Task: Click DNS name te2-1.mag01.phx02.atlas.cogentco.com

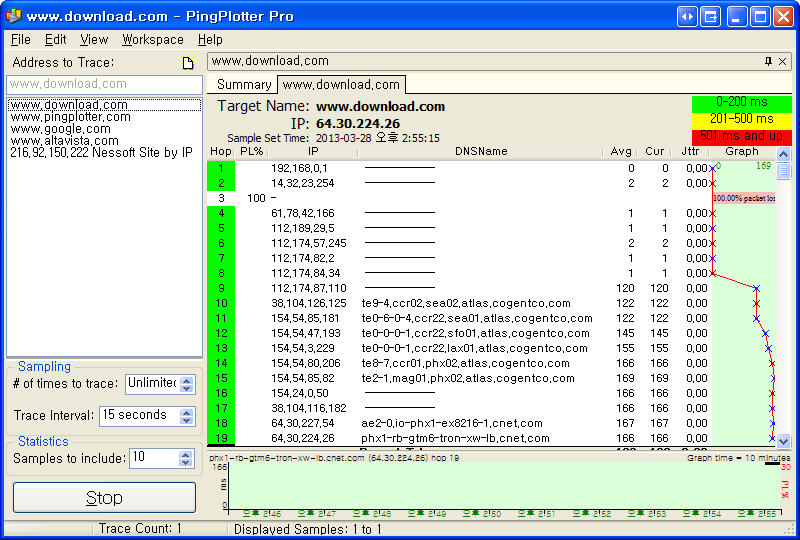Action: pyautogui.click(x=468, y=378)
